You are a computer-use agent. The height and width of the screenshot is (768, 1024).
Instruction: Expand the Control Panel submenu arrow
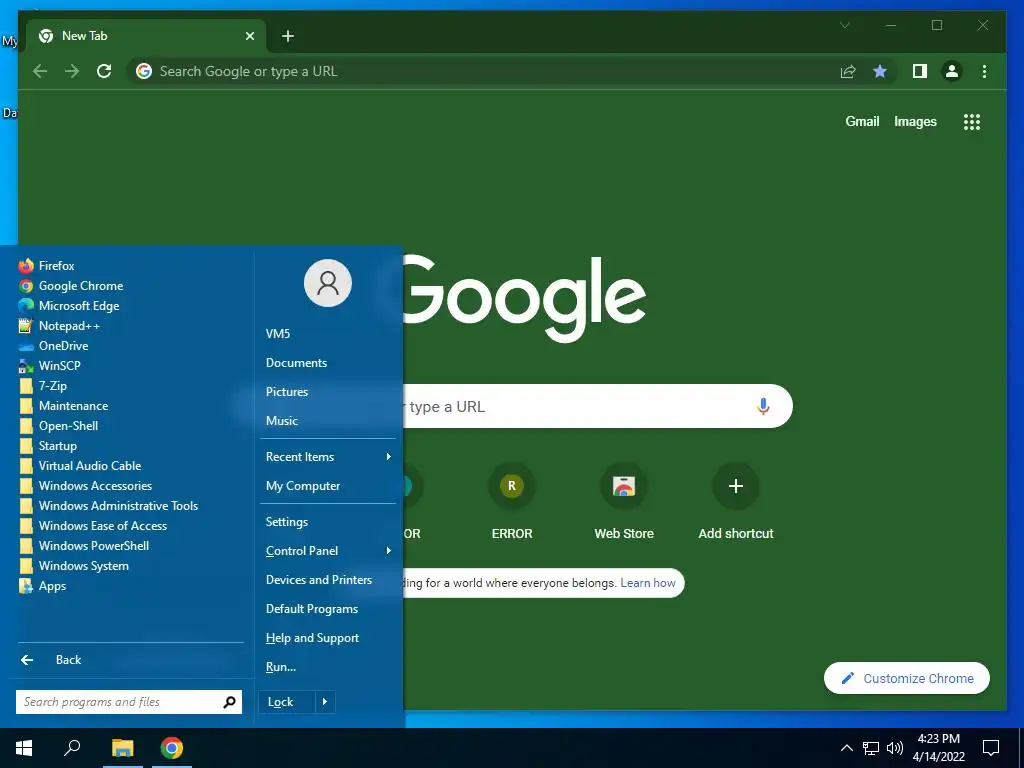coord(389,551)
